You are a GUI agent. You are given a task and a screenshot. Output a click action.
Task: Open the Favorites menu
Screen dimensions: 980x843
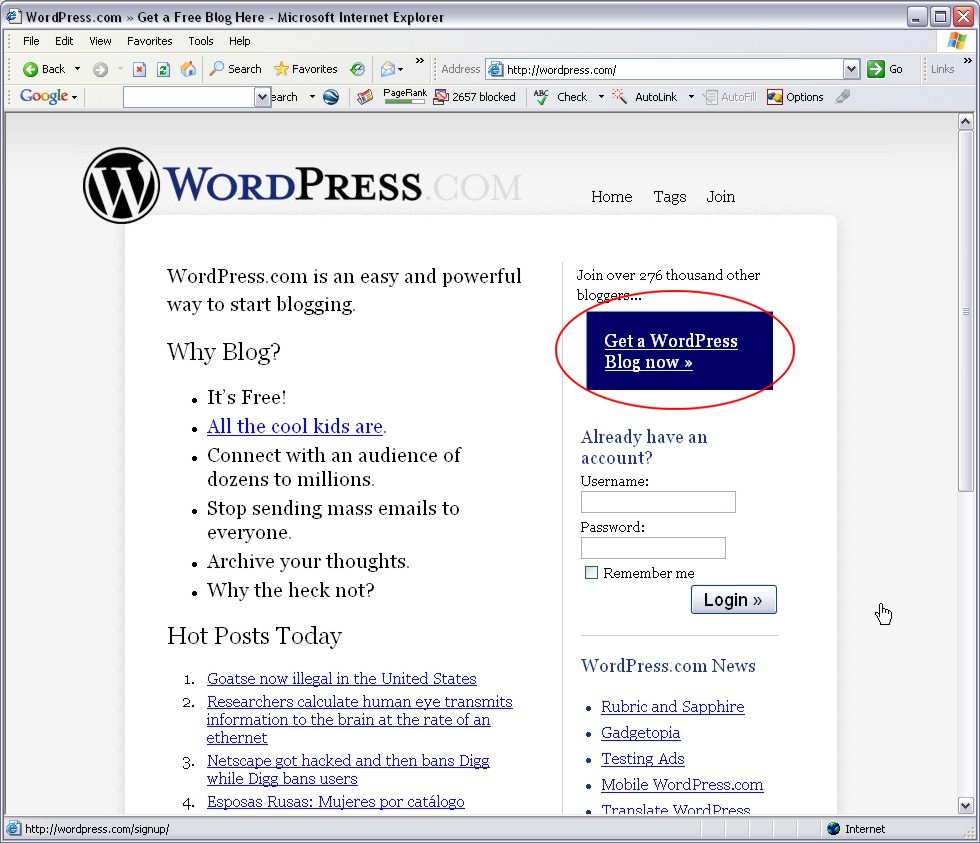[149, 41]
